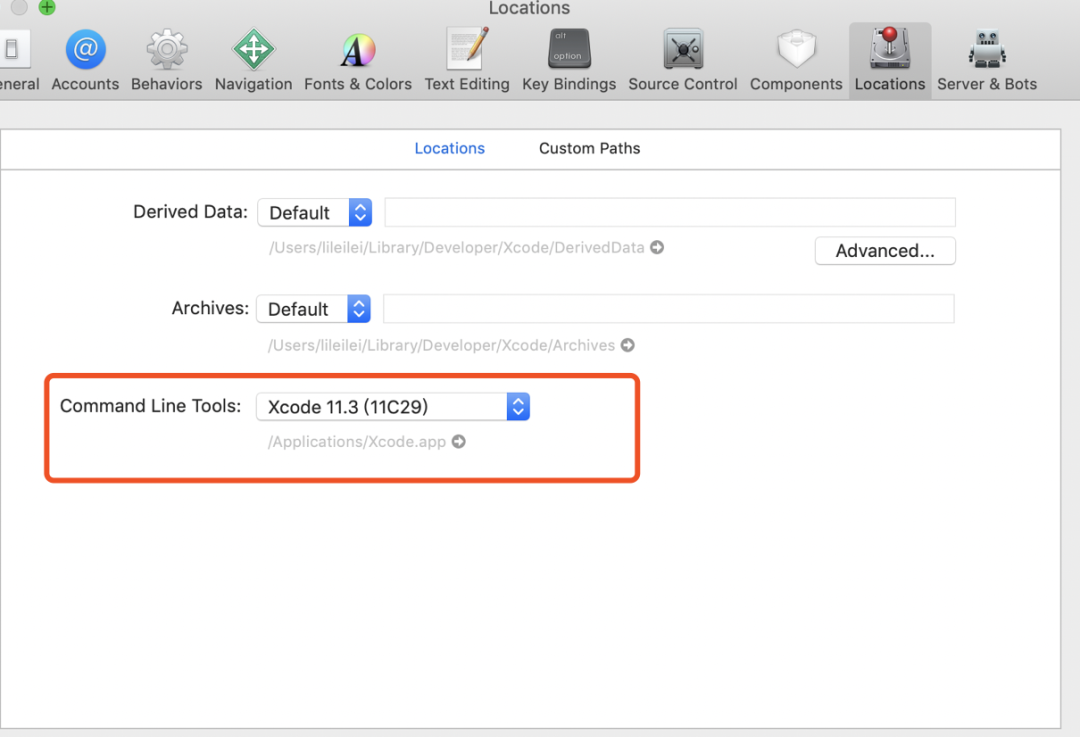
Task: Select the Locations toolbar icon
Action: click(890, 61)
